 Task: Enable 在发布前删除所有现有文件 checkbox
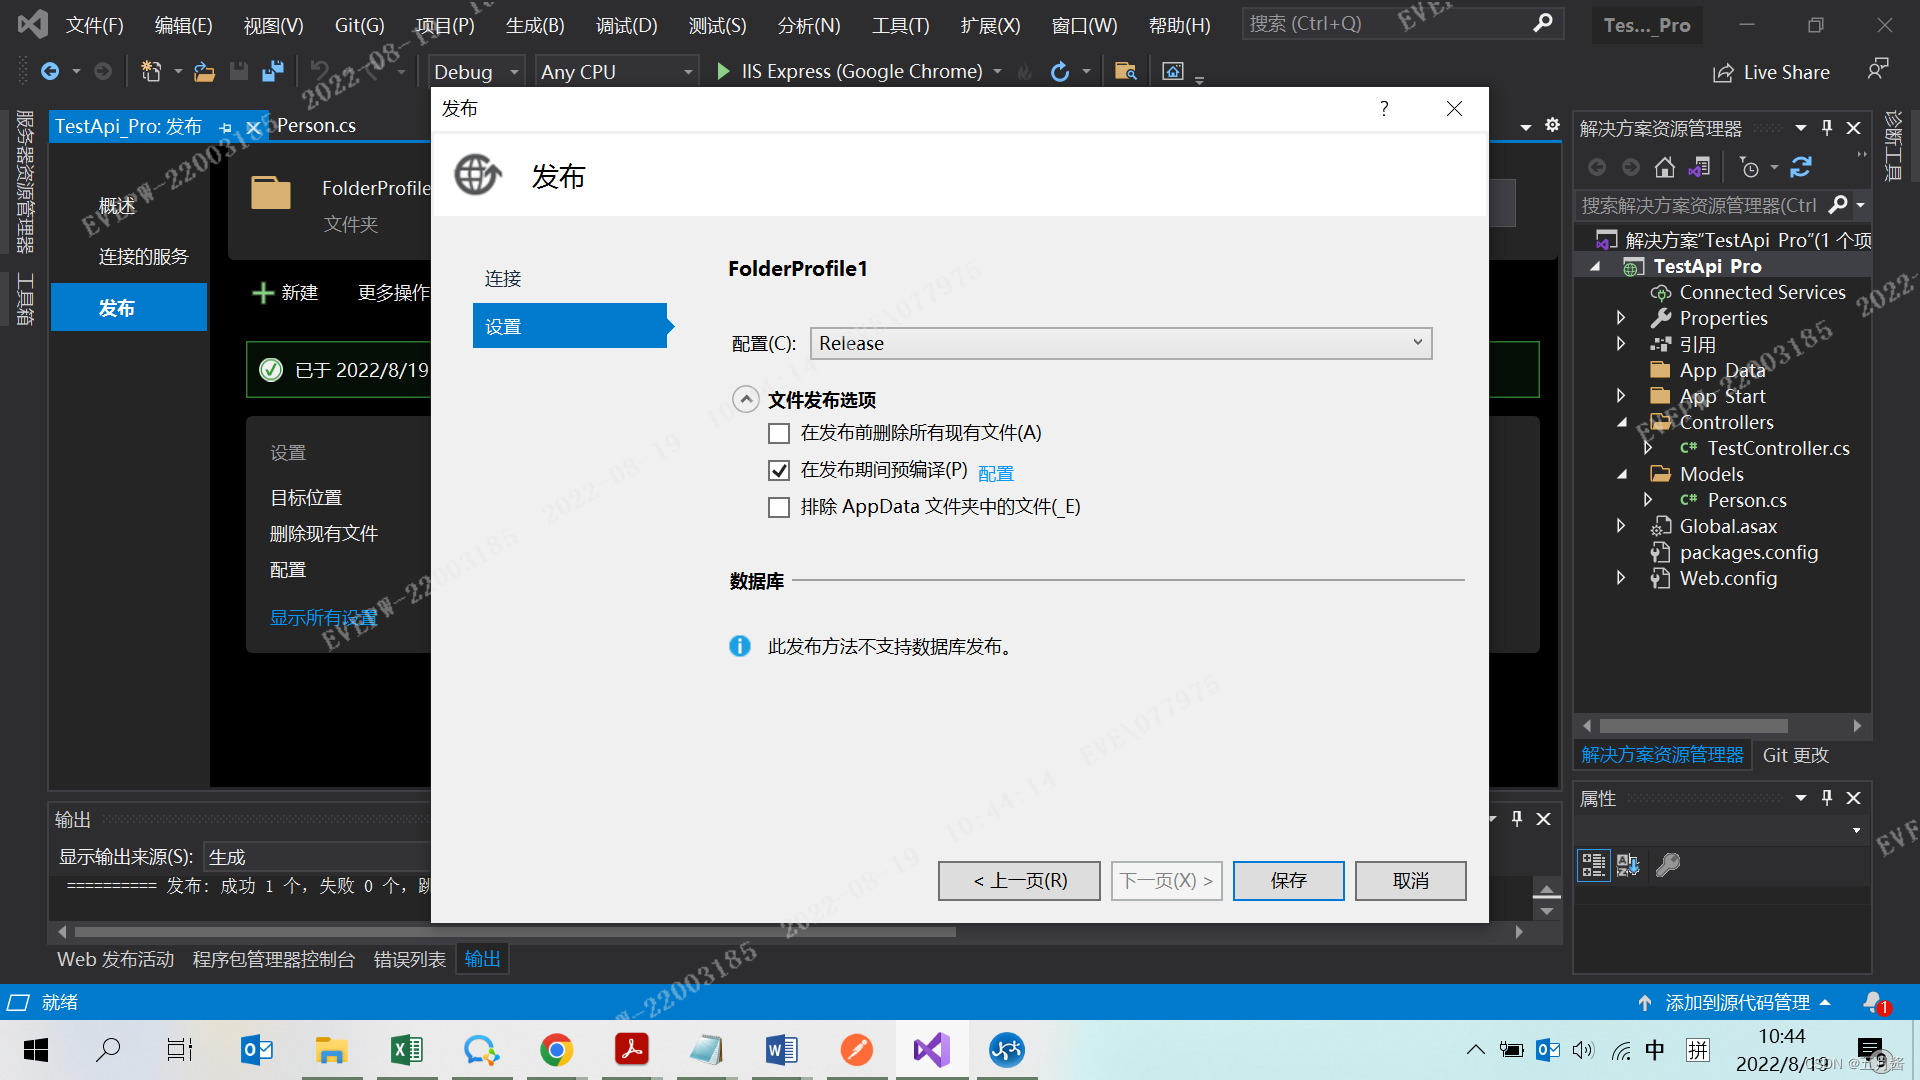(778, 433)
